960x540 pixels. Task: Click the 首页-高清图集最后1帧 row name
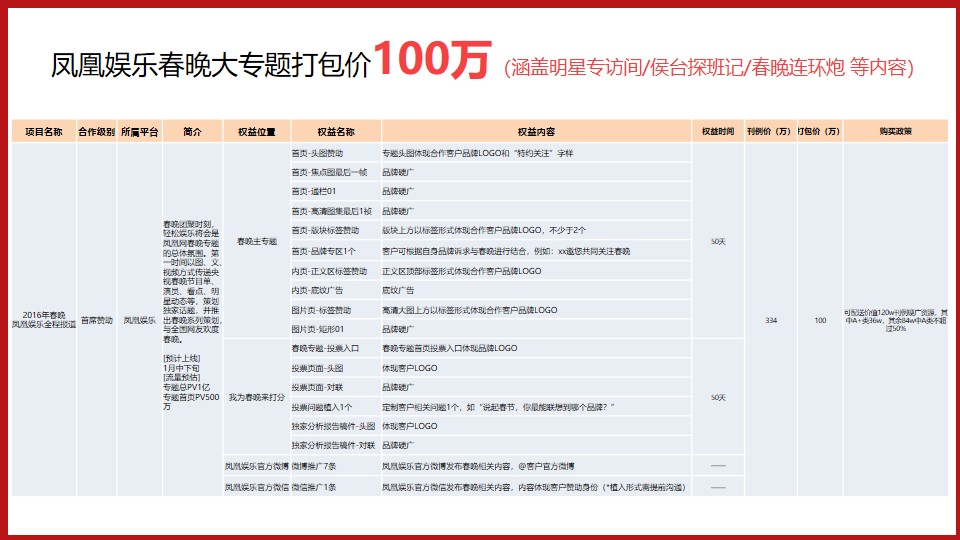coord(331,211)
